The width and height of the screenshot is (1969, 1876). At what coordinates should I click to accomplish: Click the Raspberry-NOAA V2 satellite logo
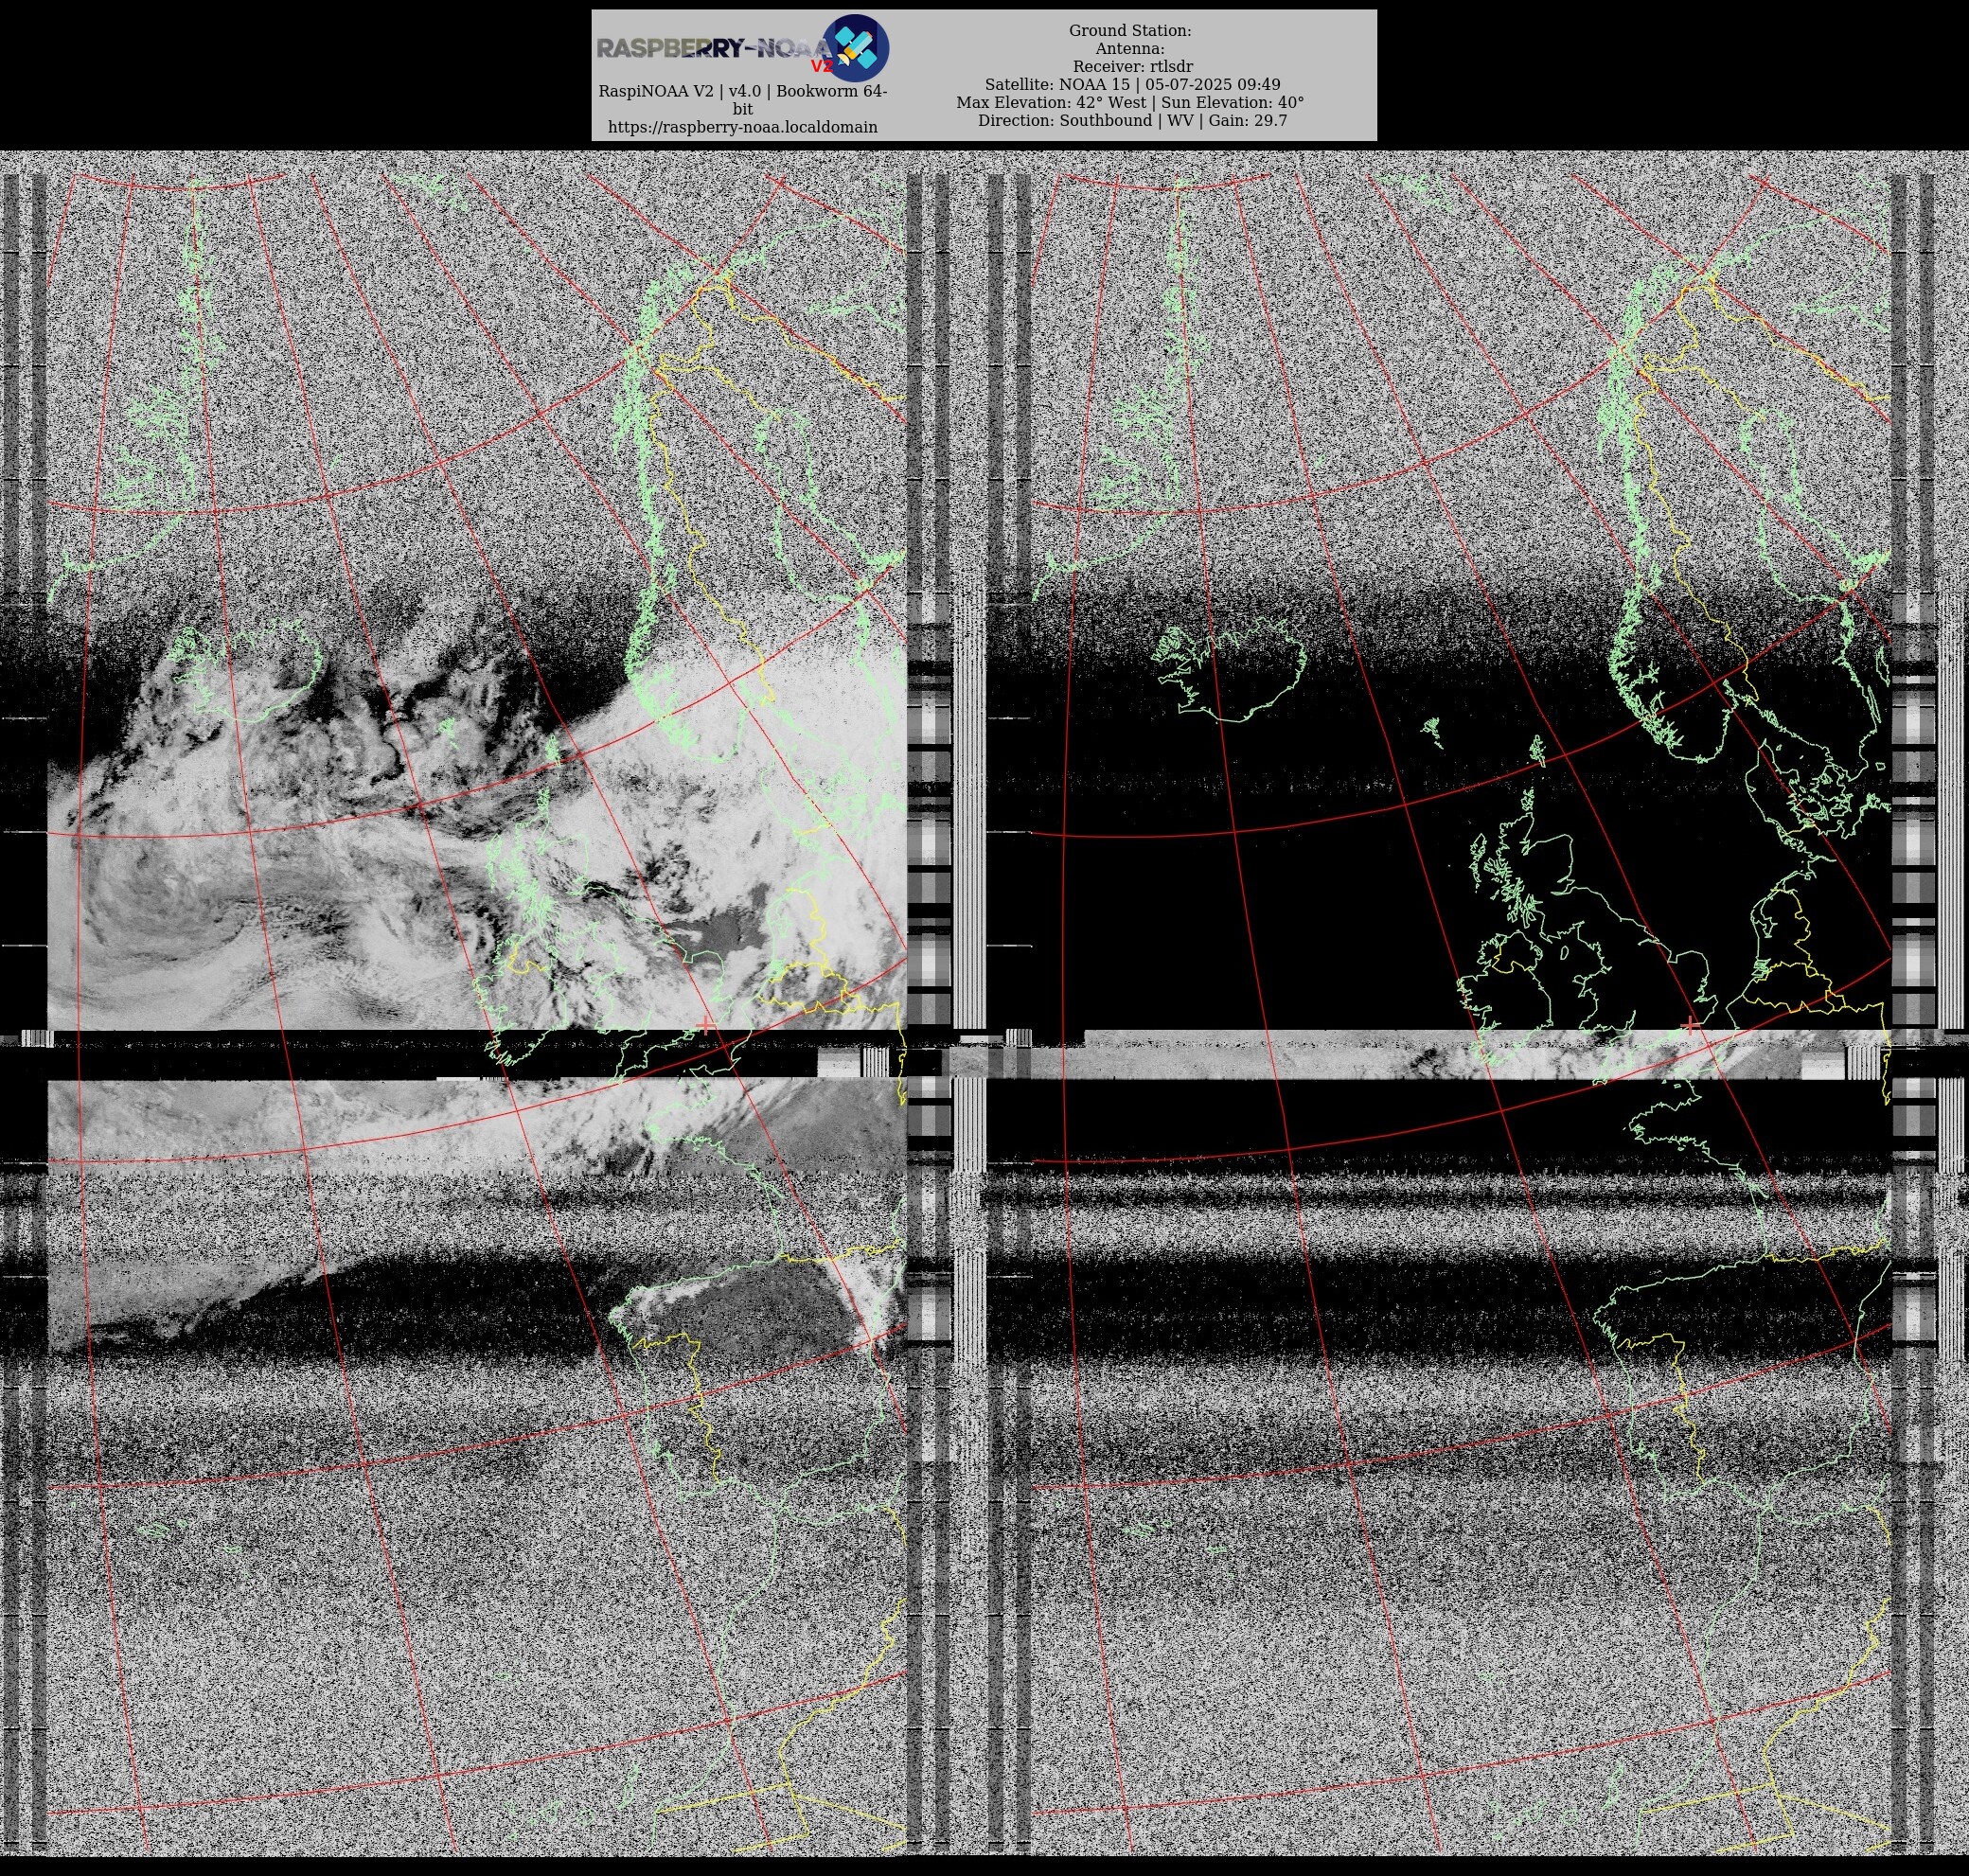(742, 48)
